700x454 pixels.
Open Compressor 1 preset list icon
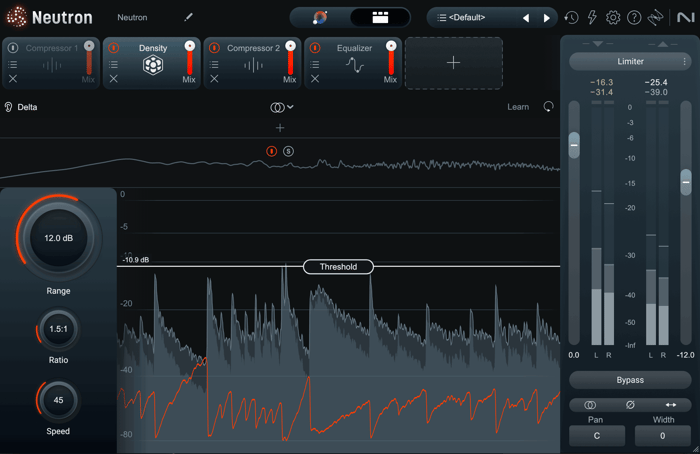click(x=13, y=65)
